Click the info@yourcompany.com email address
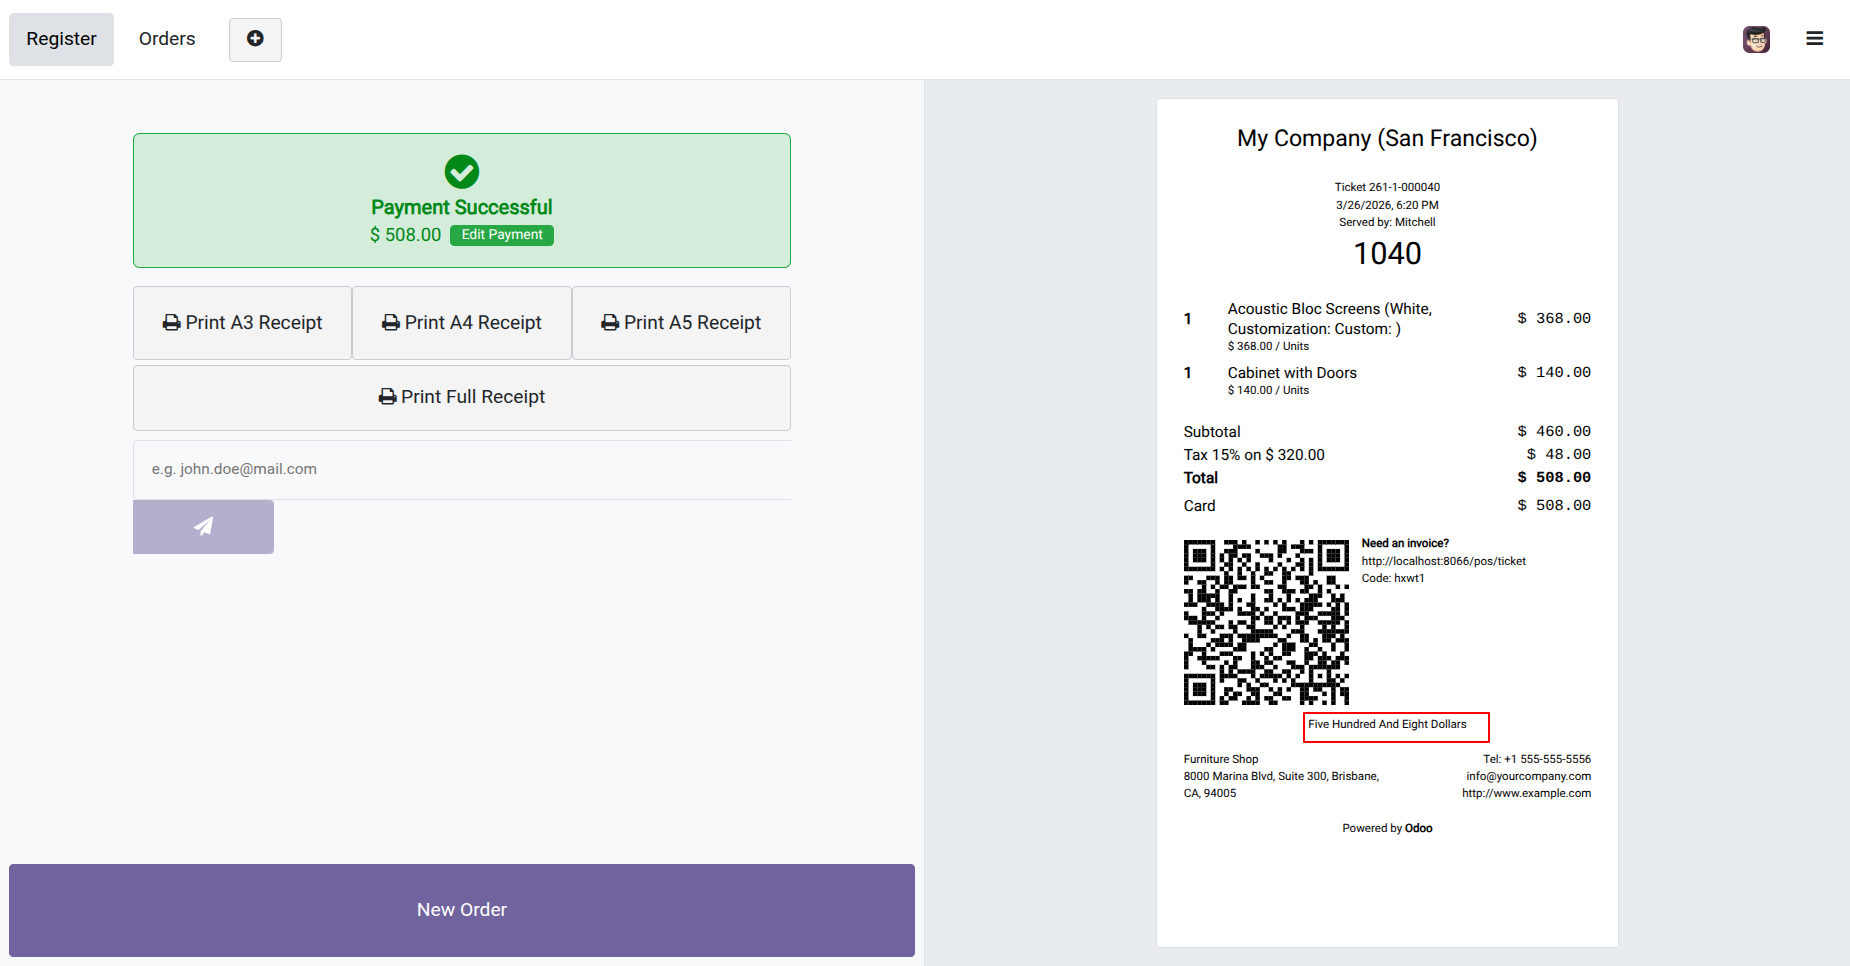Image resolution: width=1850 pixels, height=966 pixels. (1528, 776)
